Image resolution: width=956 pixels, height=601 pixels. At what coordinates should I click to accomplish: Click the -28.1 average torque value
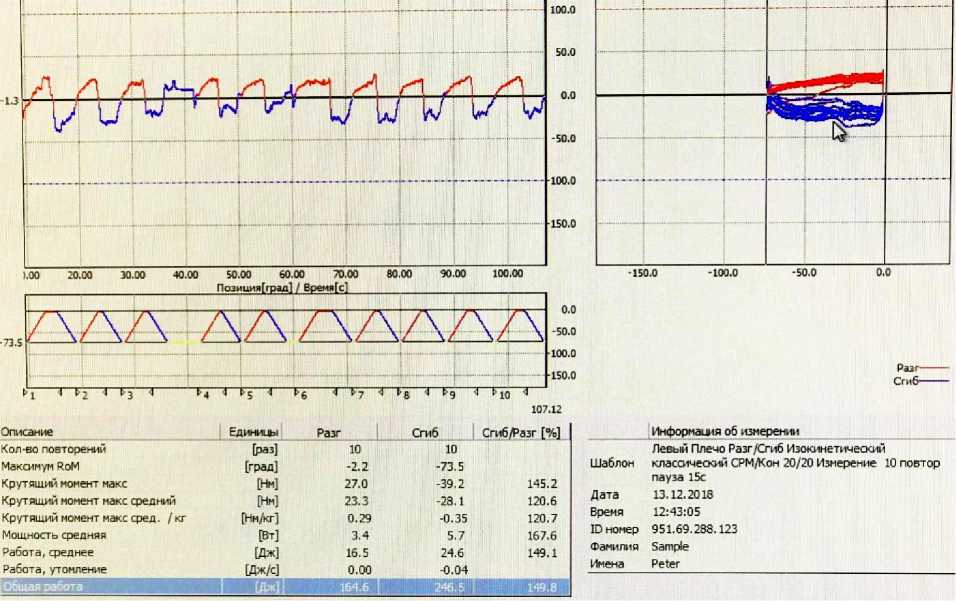pos(452,501)
